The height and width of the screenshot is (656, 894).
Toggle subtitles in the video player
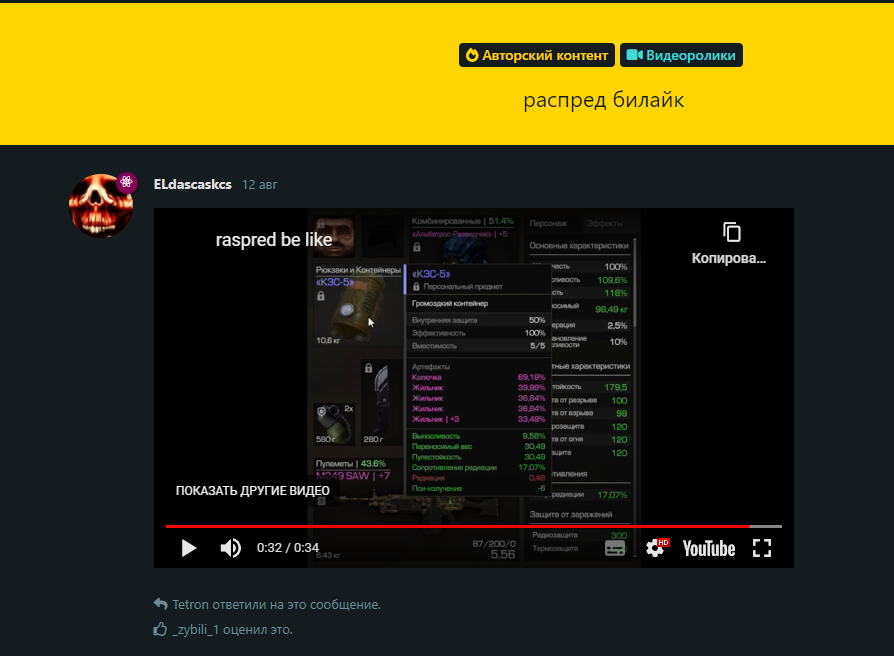coord(615,548)
